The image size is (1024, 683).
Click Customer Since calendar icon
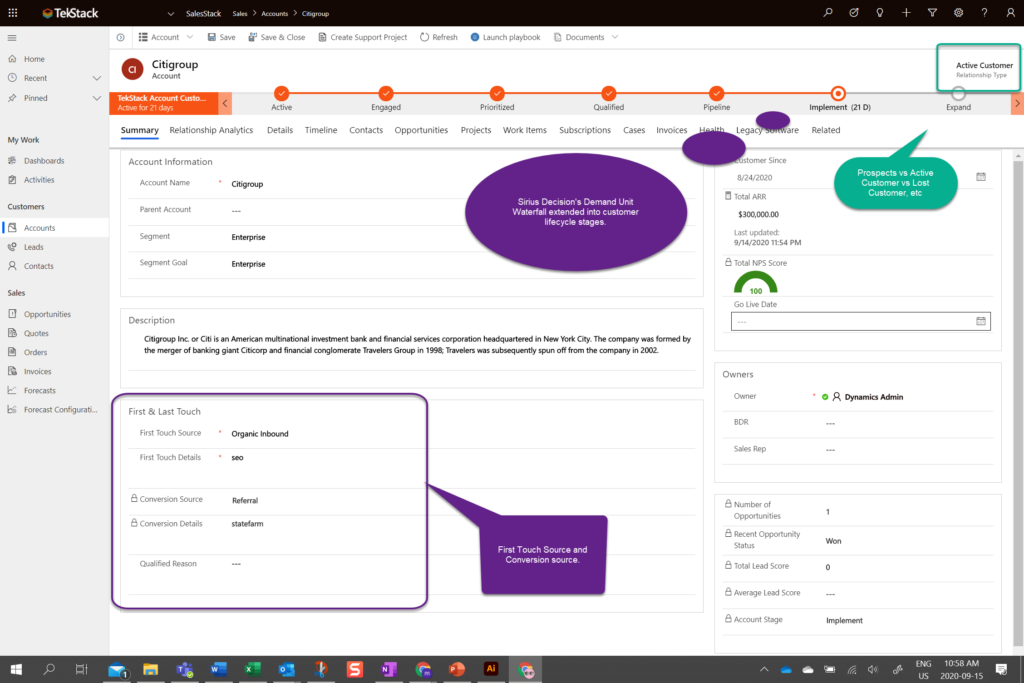coord(980,177)
